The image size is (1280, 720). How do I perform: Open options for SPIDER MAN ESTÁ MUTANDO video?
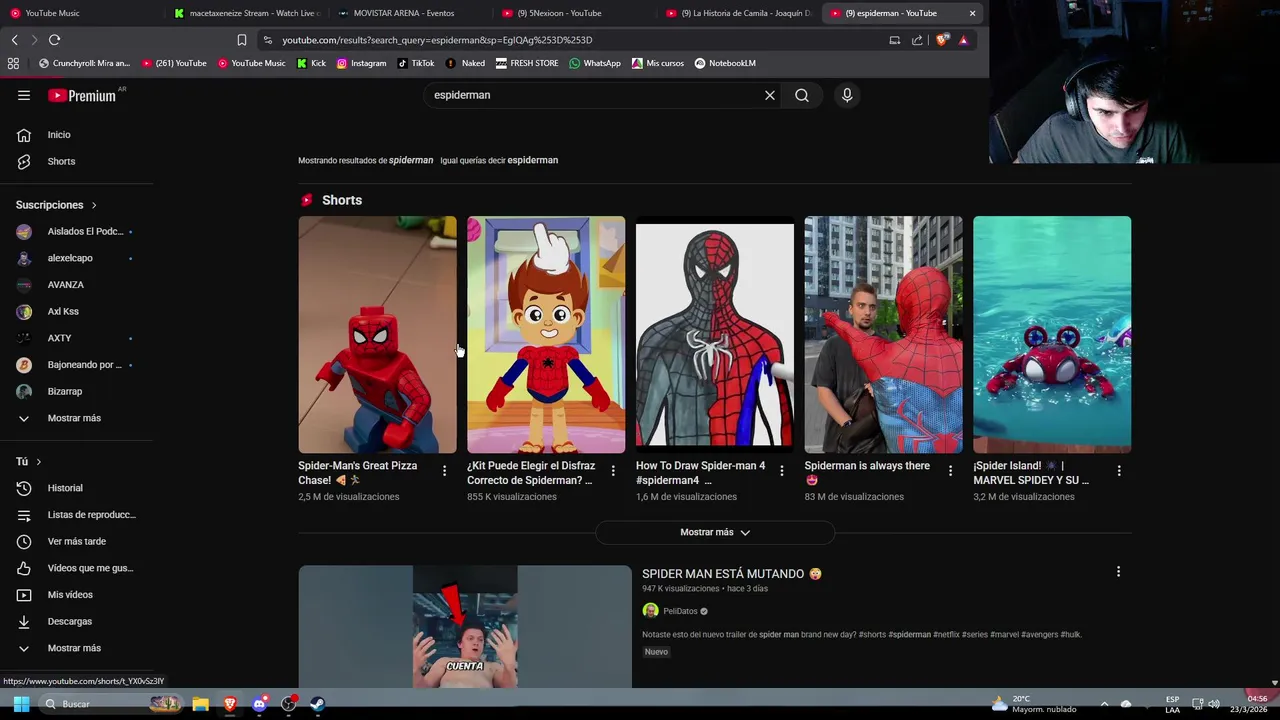1118,572
